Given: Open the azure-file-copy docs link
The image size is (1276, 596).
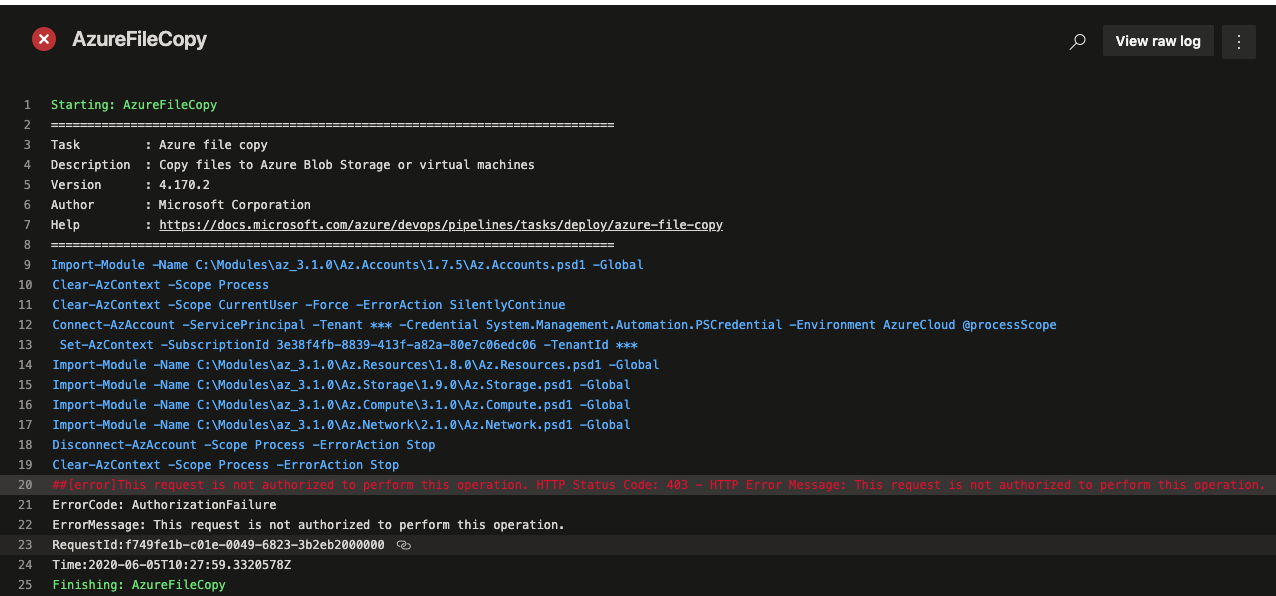Looking at the screenshot, I should click(x=441, y=225).
